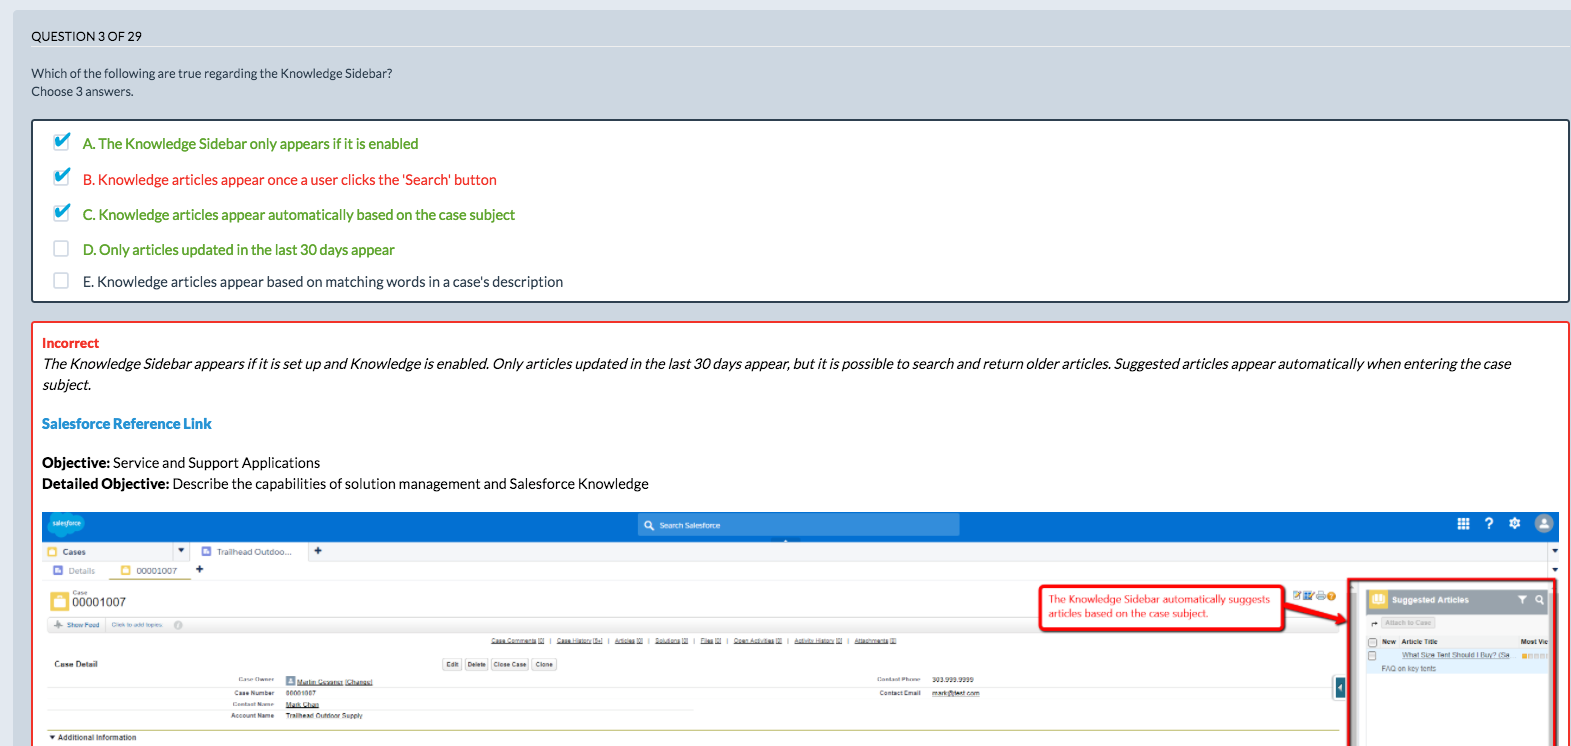
Task: Click the Salesforce cloud logo
Action: coord(66,524)
